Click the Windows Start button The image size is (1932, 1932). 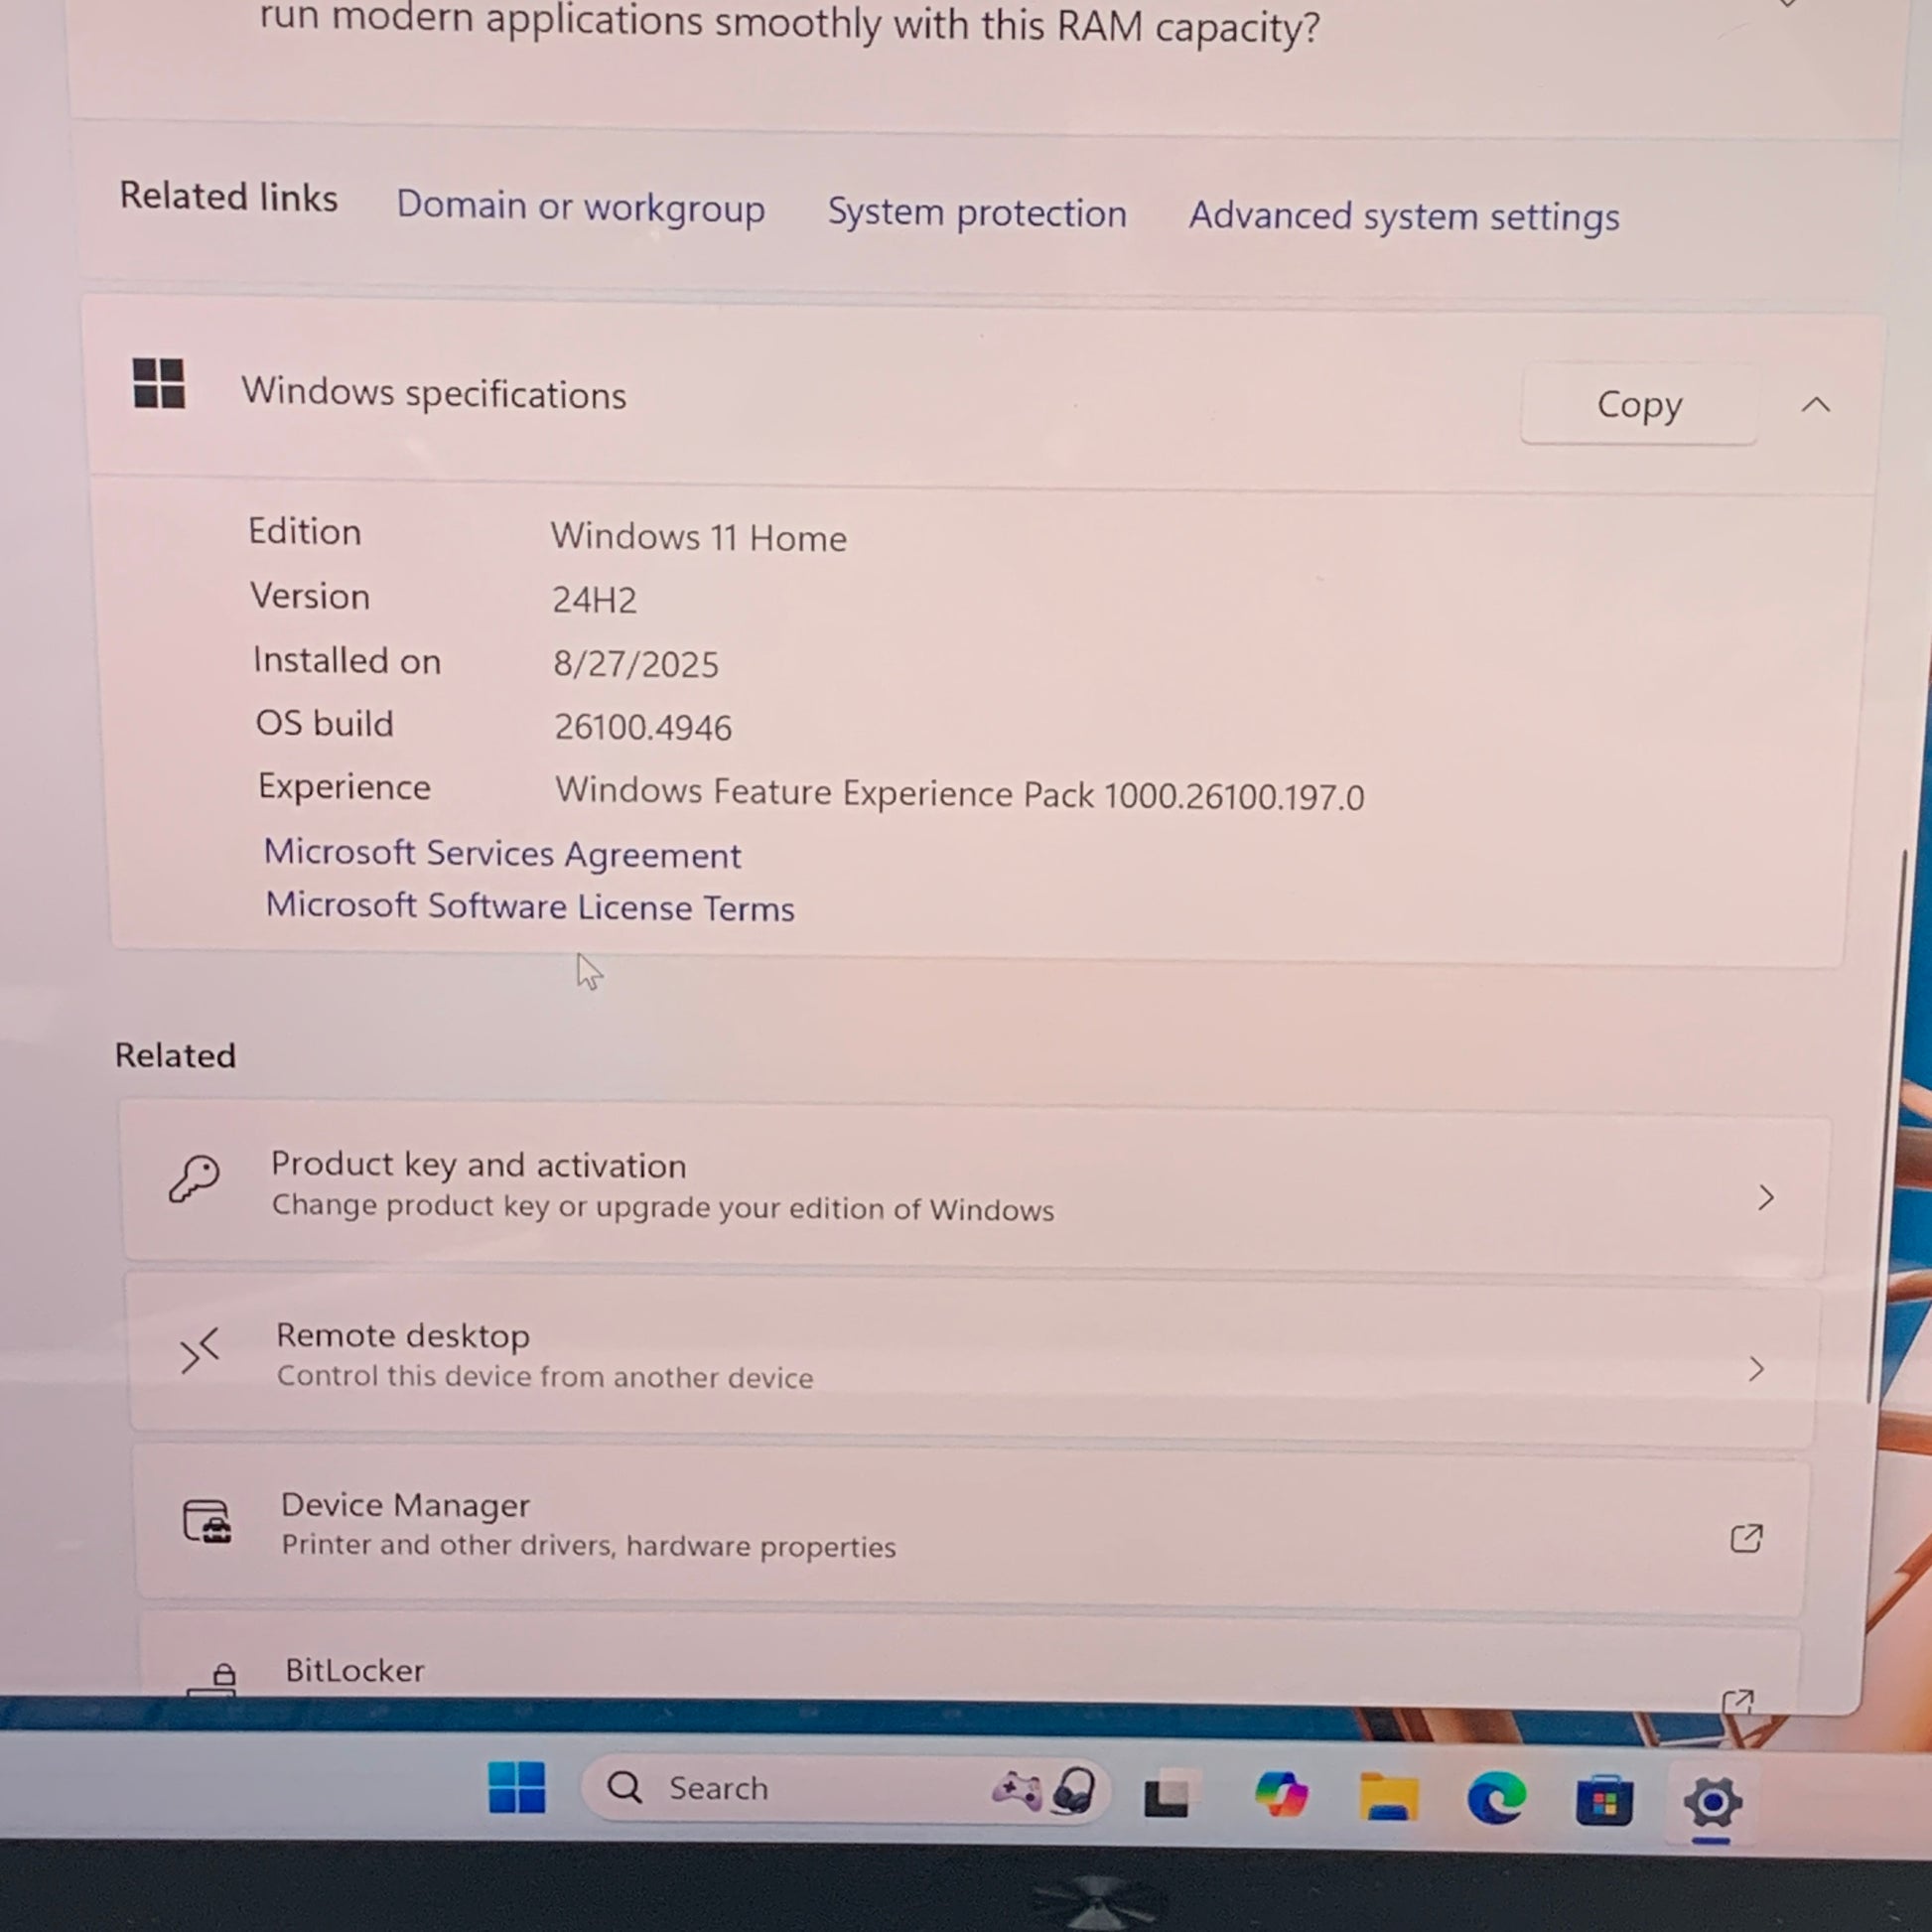pyautogui.click(x=516, y=1787)
